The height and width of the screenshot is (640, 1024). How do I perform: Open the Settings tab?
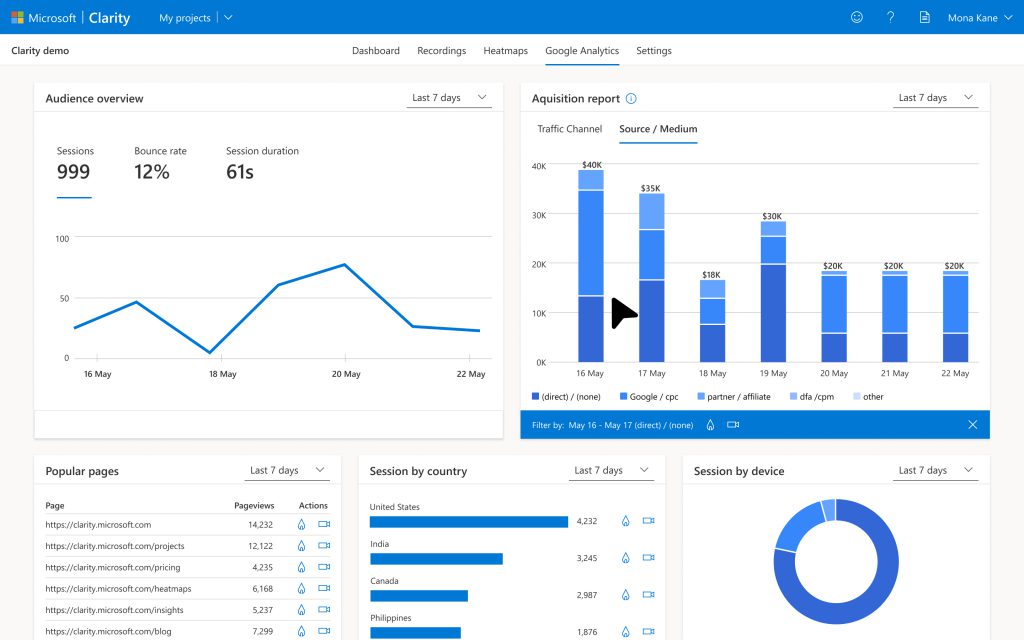(654, 50)
